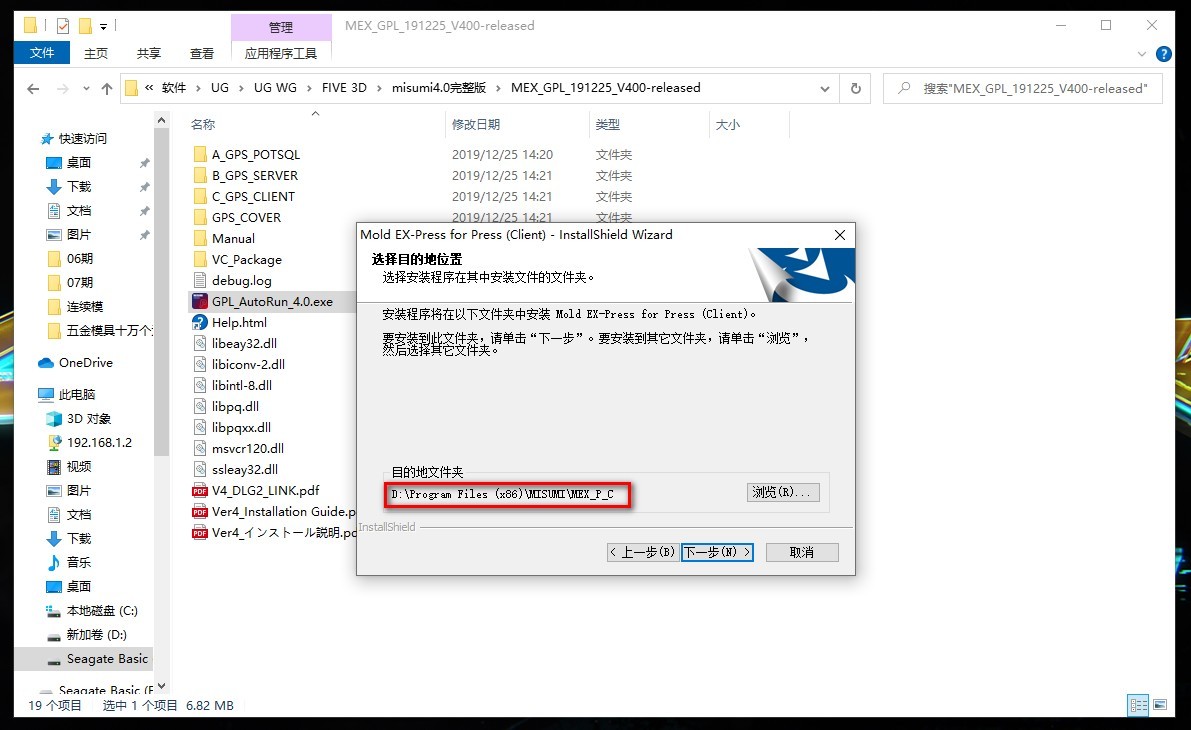
Task: Open the address bar history dropdown
Action: (824, 88)
